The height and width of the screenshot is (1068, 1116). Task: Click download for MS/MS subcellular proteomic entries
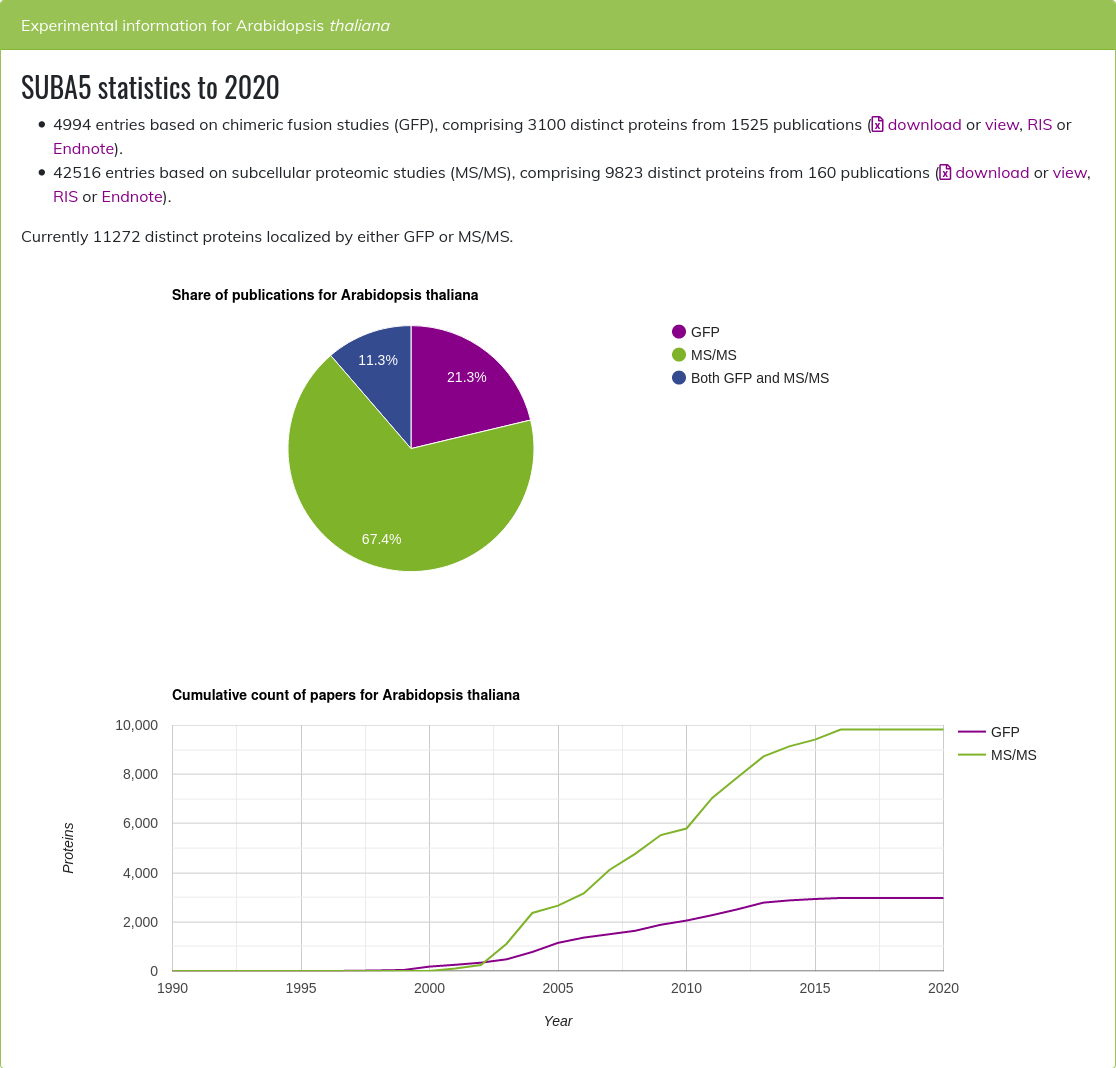(x=993, y=172)
